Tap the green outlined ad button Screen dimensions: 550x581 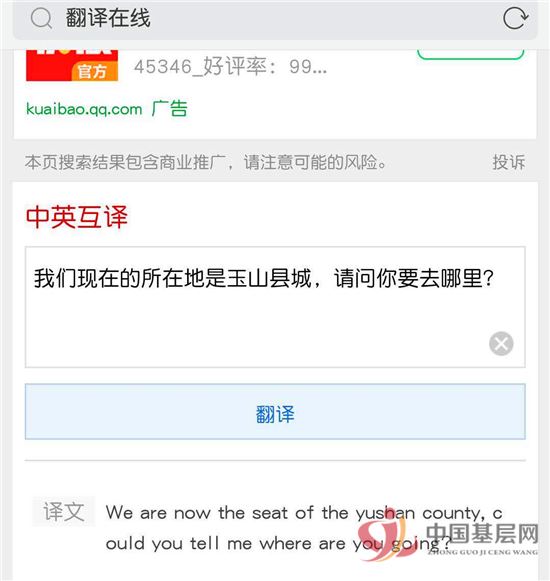click(470, 54)
